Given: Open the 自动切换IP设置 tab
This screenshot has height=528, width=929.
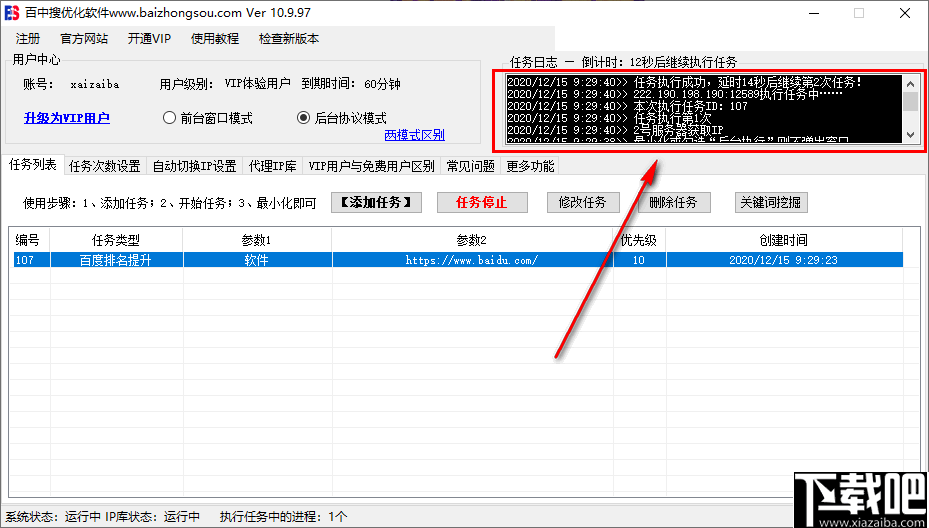Looking at the screenshot, I should click(x=195, y=167).
